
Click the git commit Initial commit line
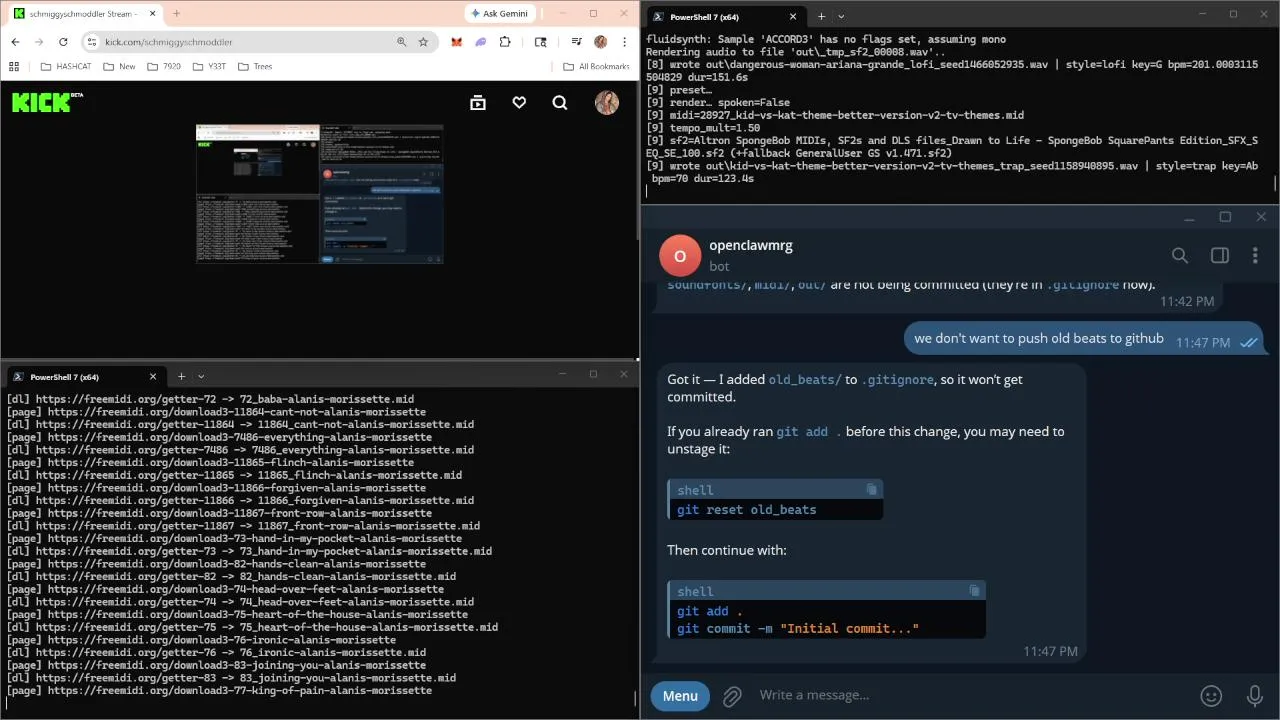pos(797,628)
